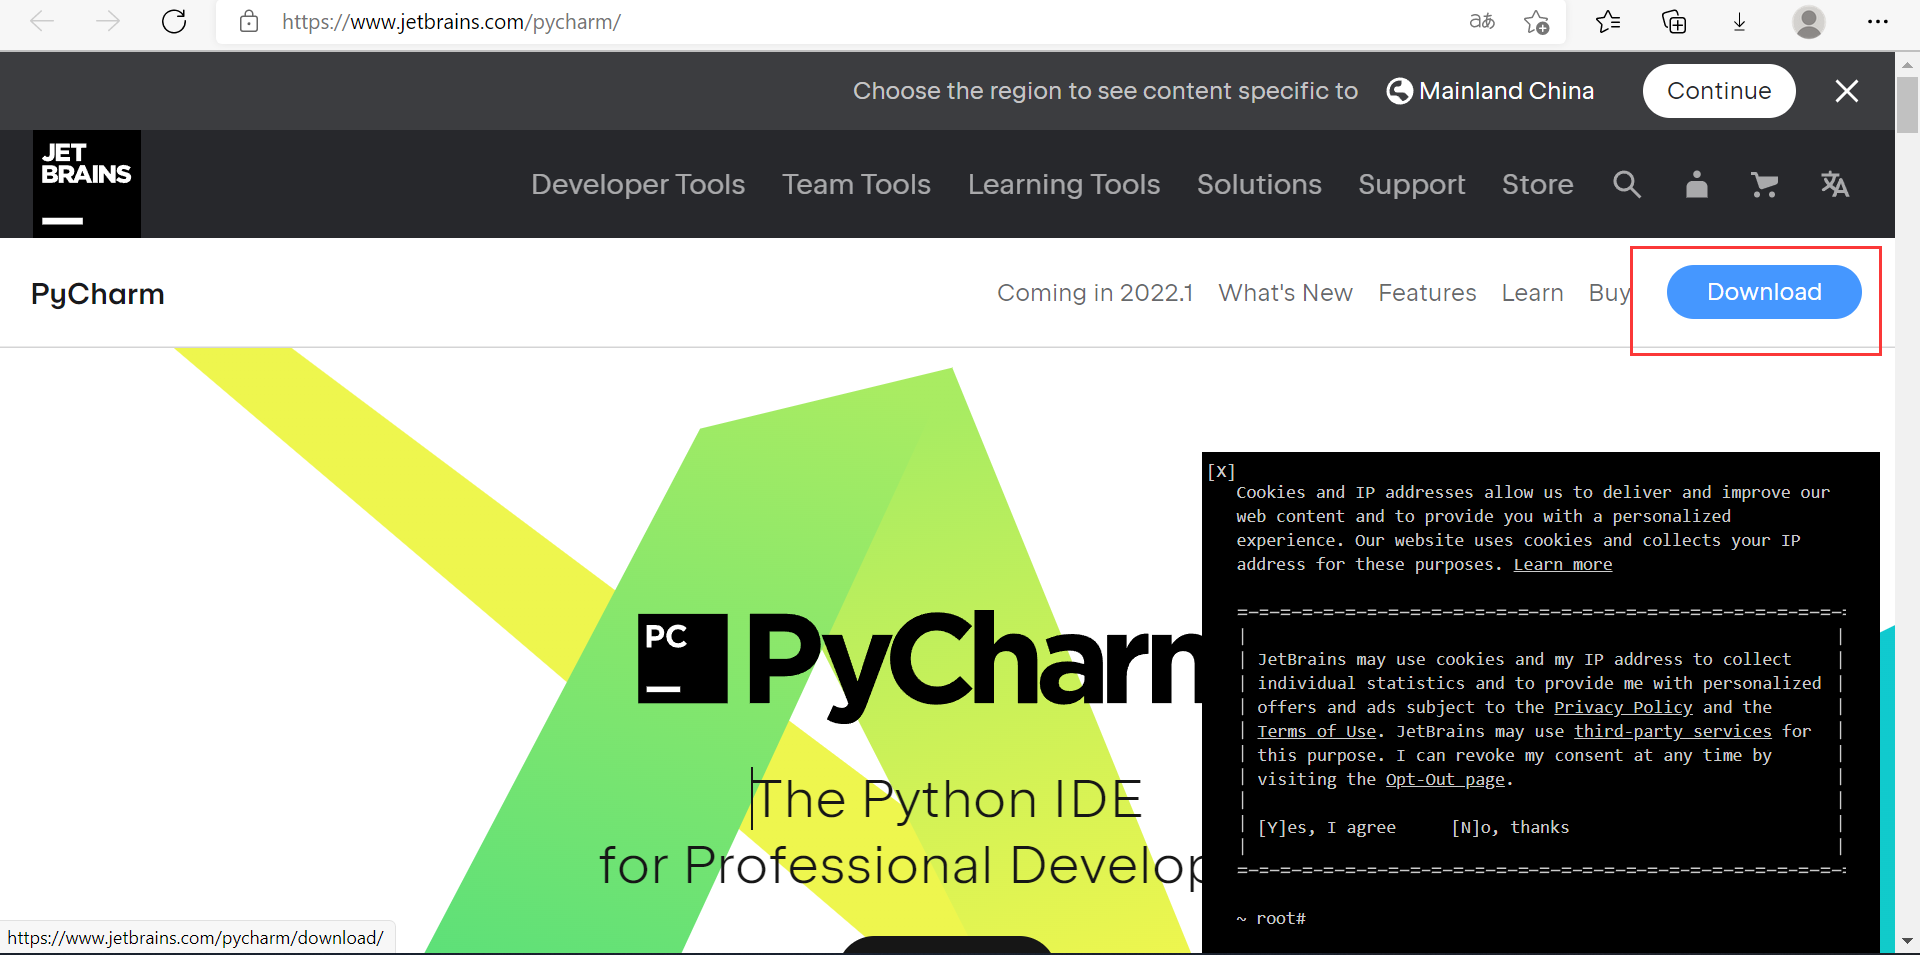The image size is (1920, 955).
Task: Open the language selection icon
Action: [x=1835, y=184]
